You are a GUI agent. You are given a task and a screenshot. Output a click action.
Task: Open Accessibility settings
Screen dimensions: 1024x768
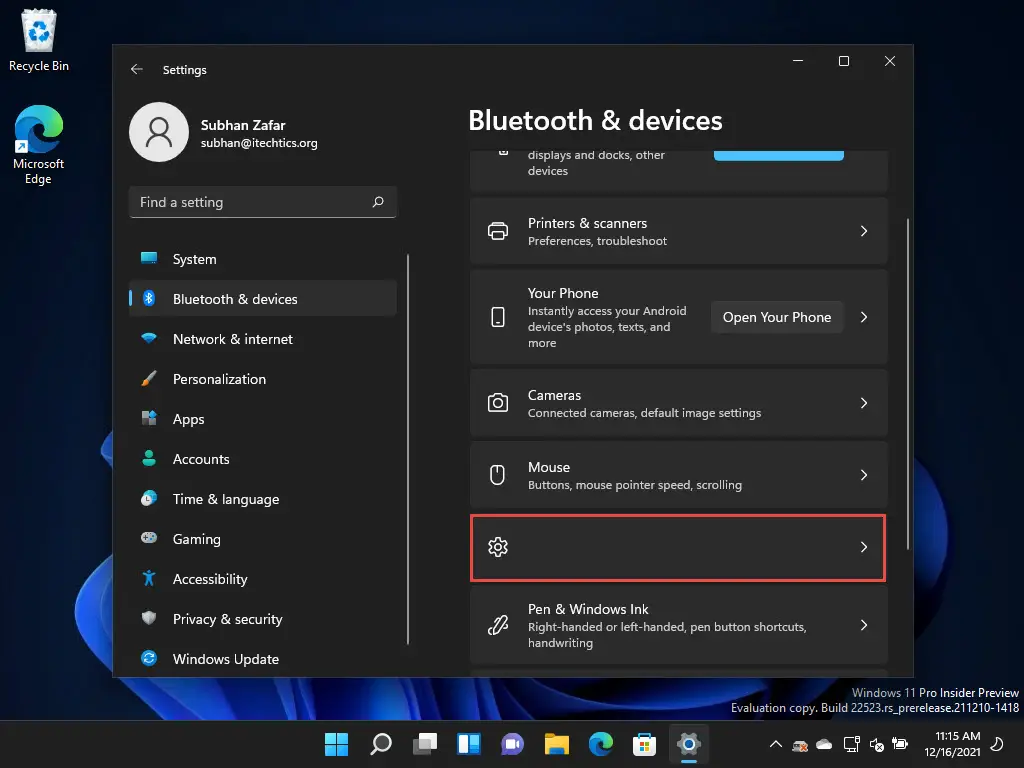263,579
